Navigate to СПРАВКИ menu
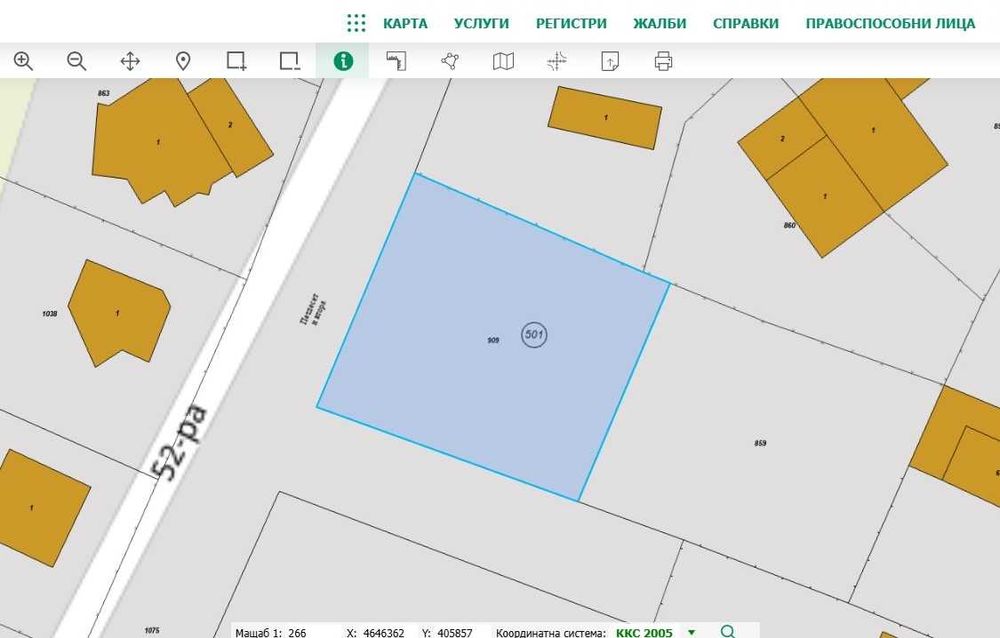 (x=746, y=24)
